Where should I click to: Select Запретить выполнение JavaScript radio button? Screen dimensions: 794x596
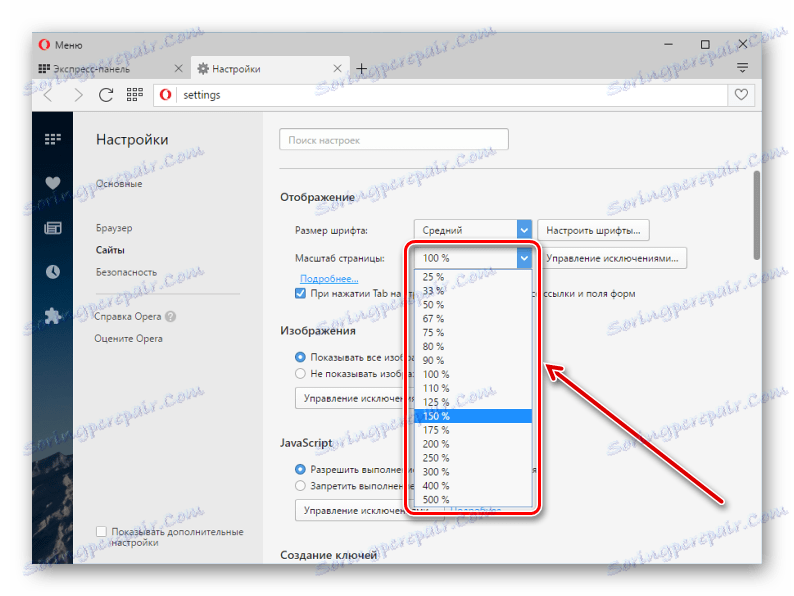click(300, 486)
